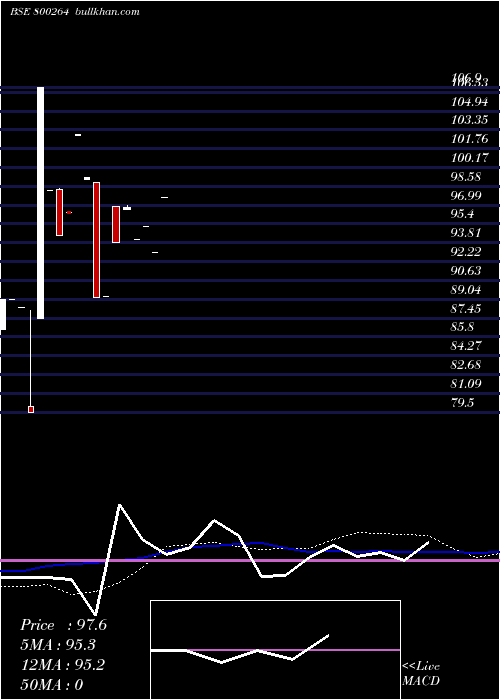Click the 12MA : 95.2 readout
Screen dimensions: 500x700
pos(63,665)
